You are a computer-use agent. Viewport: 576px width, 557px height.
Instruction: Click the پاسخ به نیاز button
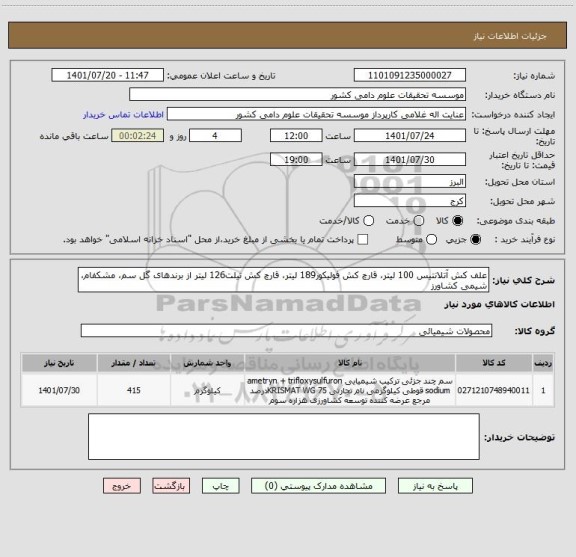(435, 486)
